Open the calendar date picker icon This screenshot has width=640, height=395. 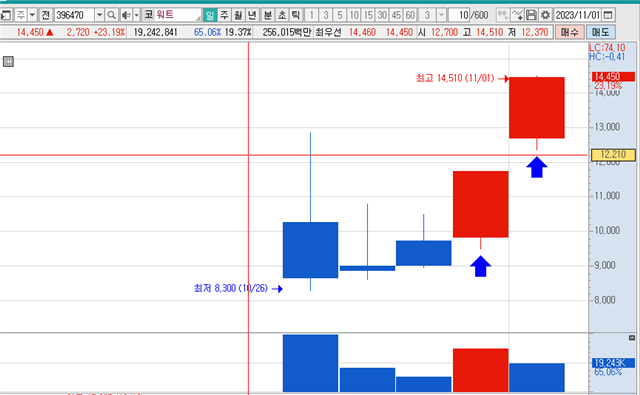tap(608, 16)
